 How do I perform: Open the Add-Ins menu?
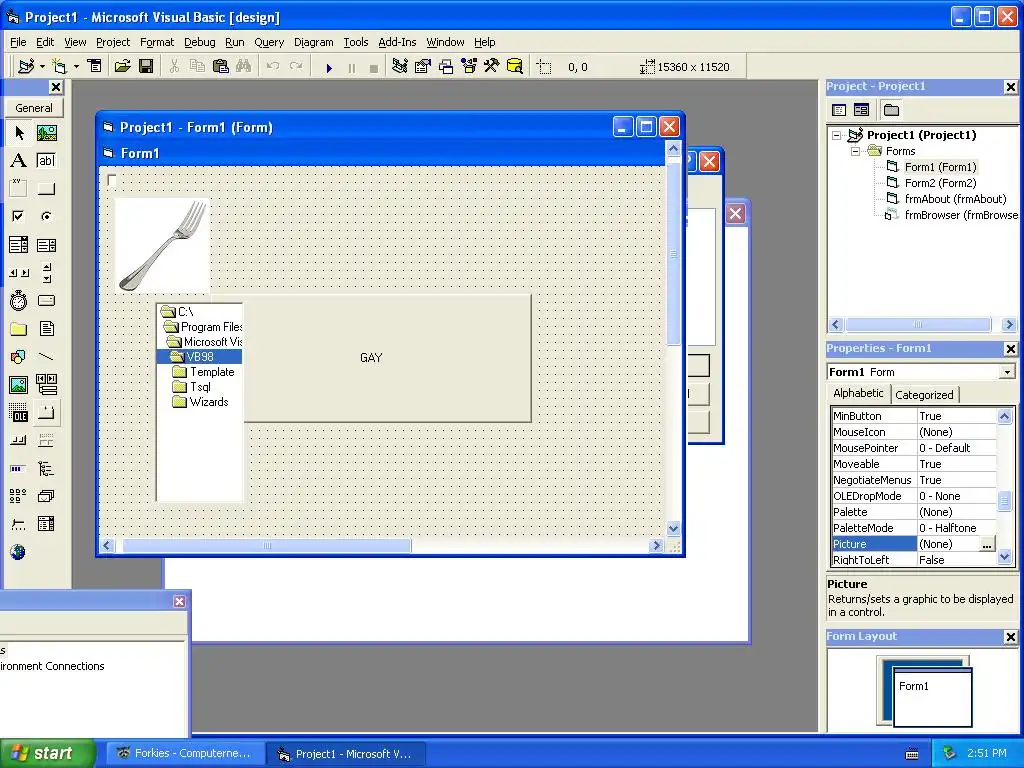tap(397, 42)
